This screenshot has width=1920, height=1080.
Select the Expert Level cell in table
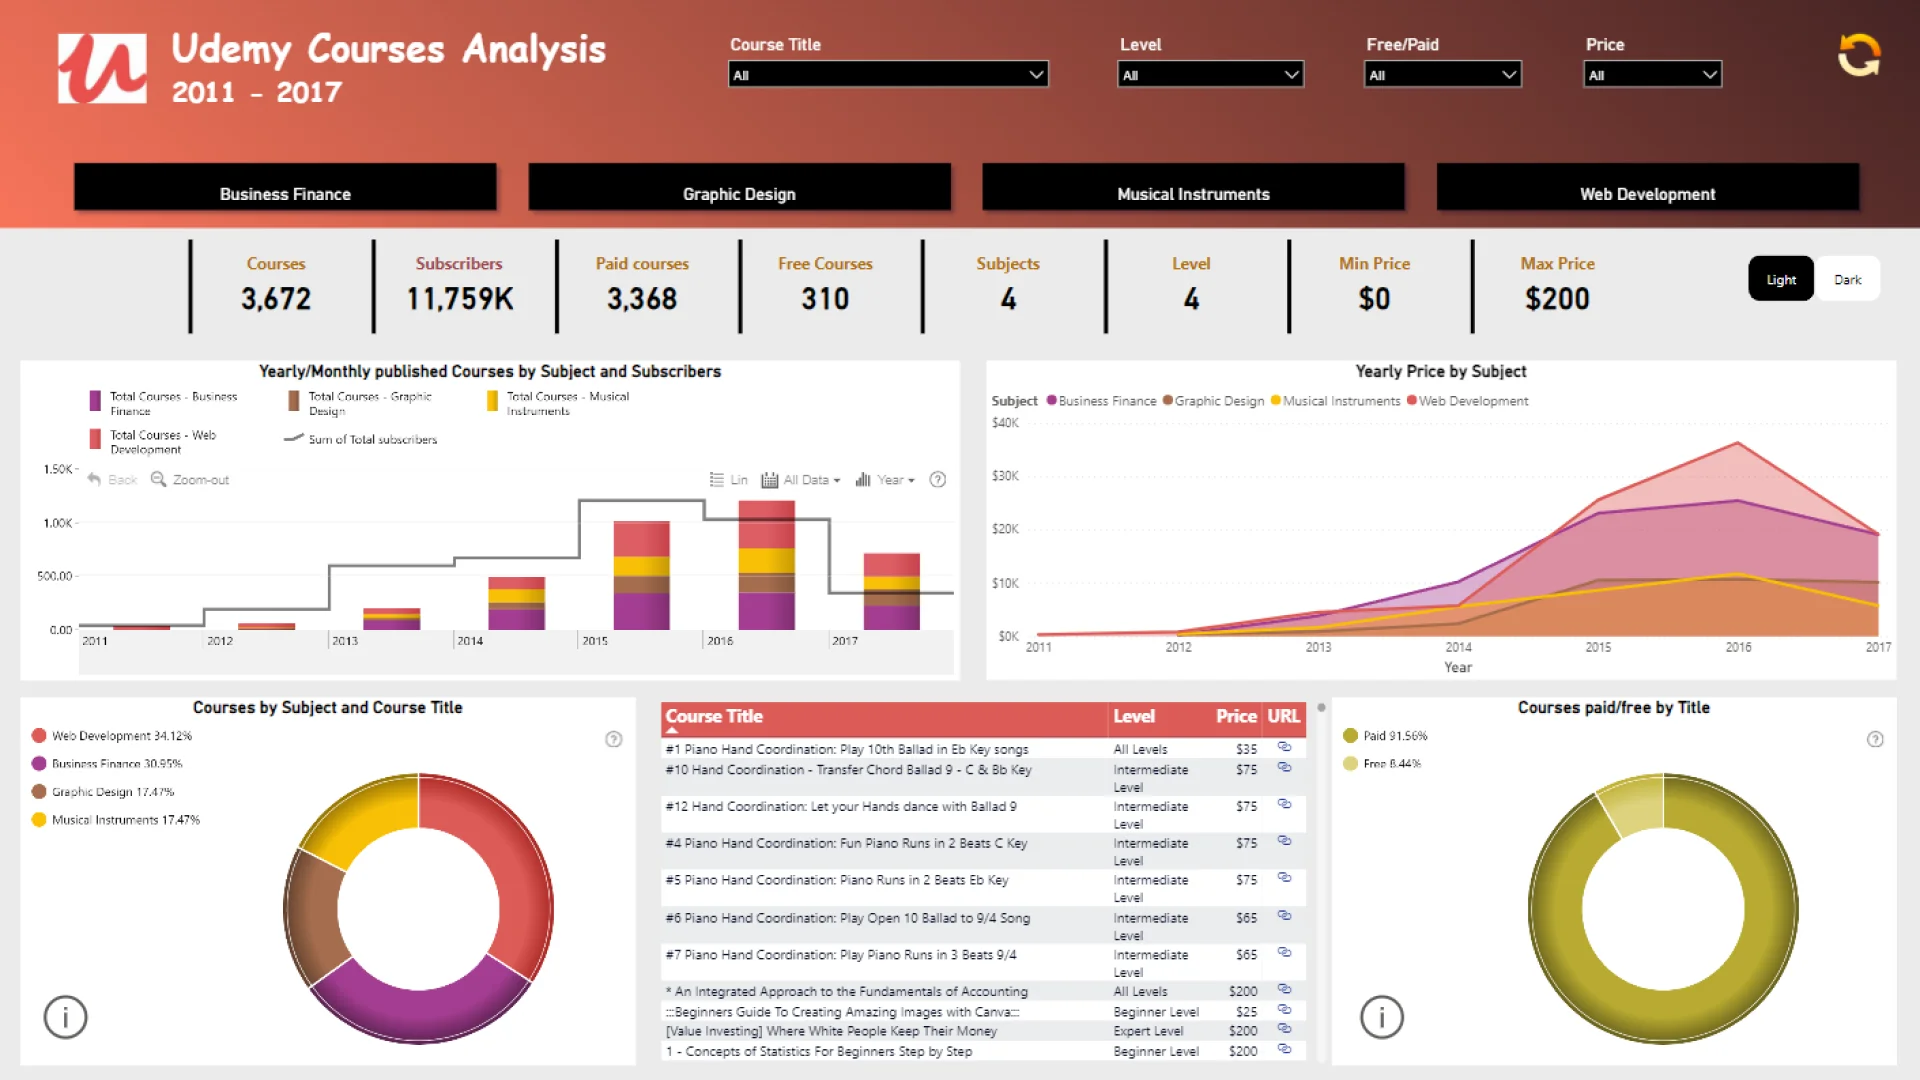coord(1148,1031)
